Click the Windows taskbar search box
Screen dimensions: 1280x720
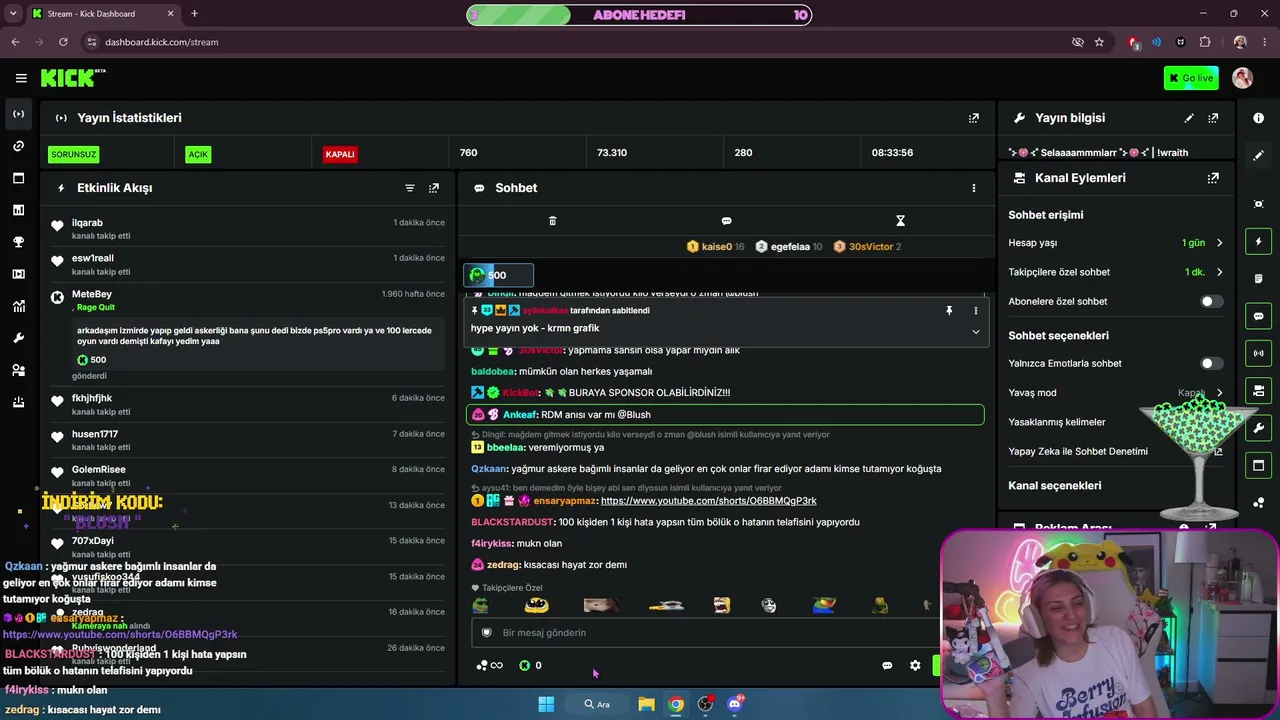pos(597,704)
